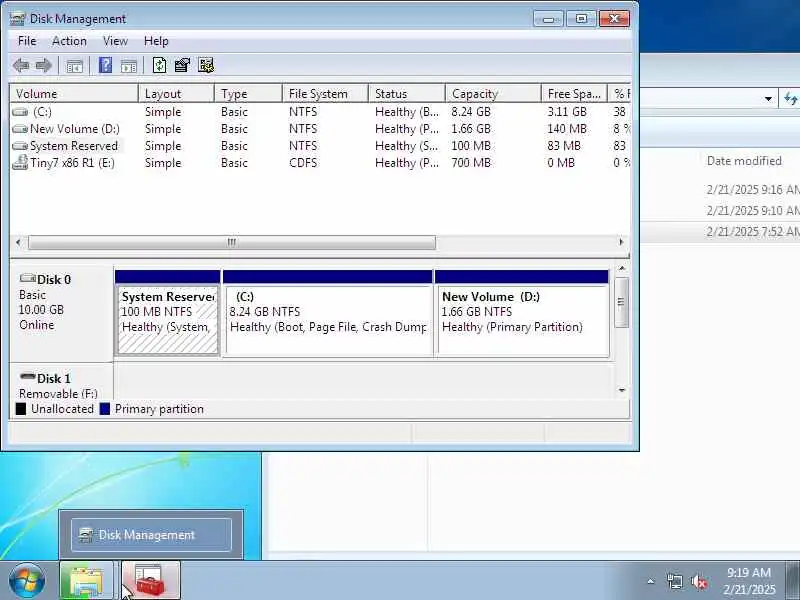Open the Properties toolbar icon
800x600 pixels.
(182, 65)
